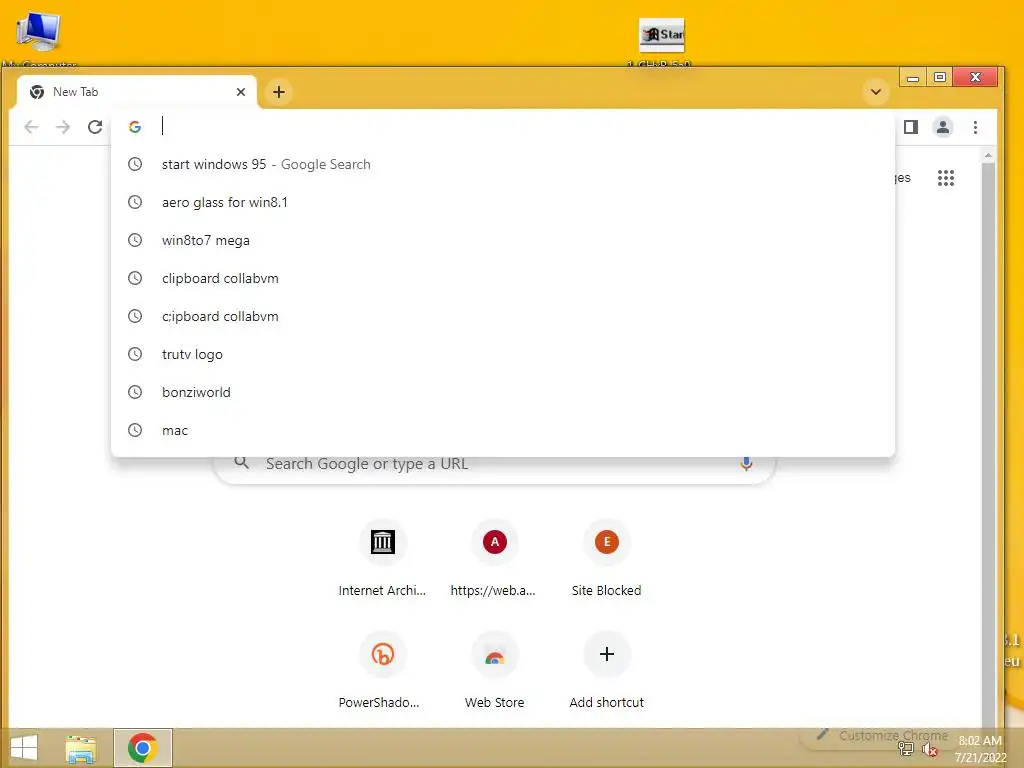This screenshot has height=768, width=1024.
Task: Minimize the Chrome window
Action: [x=913, y=78]
